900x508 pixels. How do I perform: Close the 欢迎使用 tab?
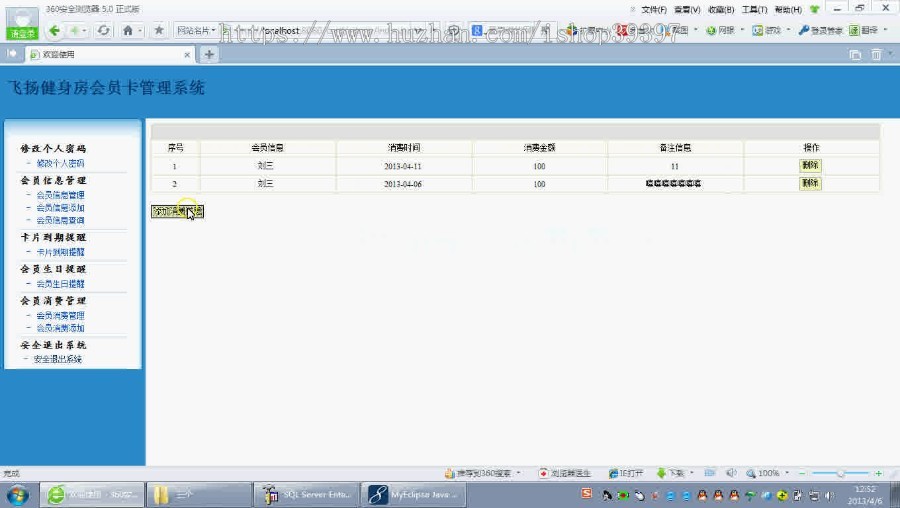pos(187,55)
